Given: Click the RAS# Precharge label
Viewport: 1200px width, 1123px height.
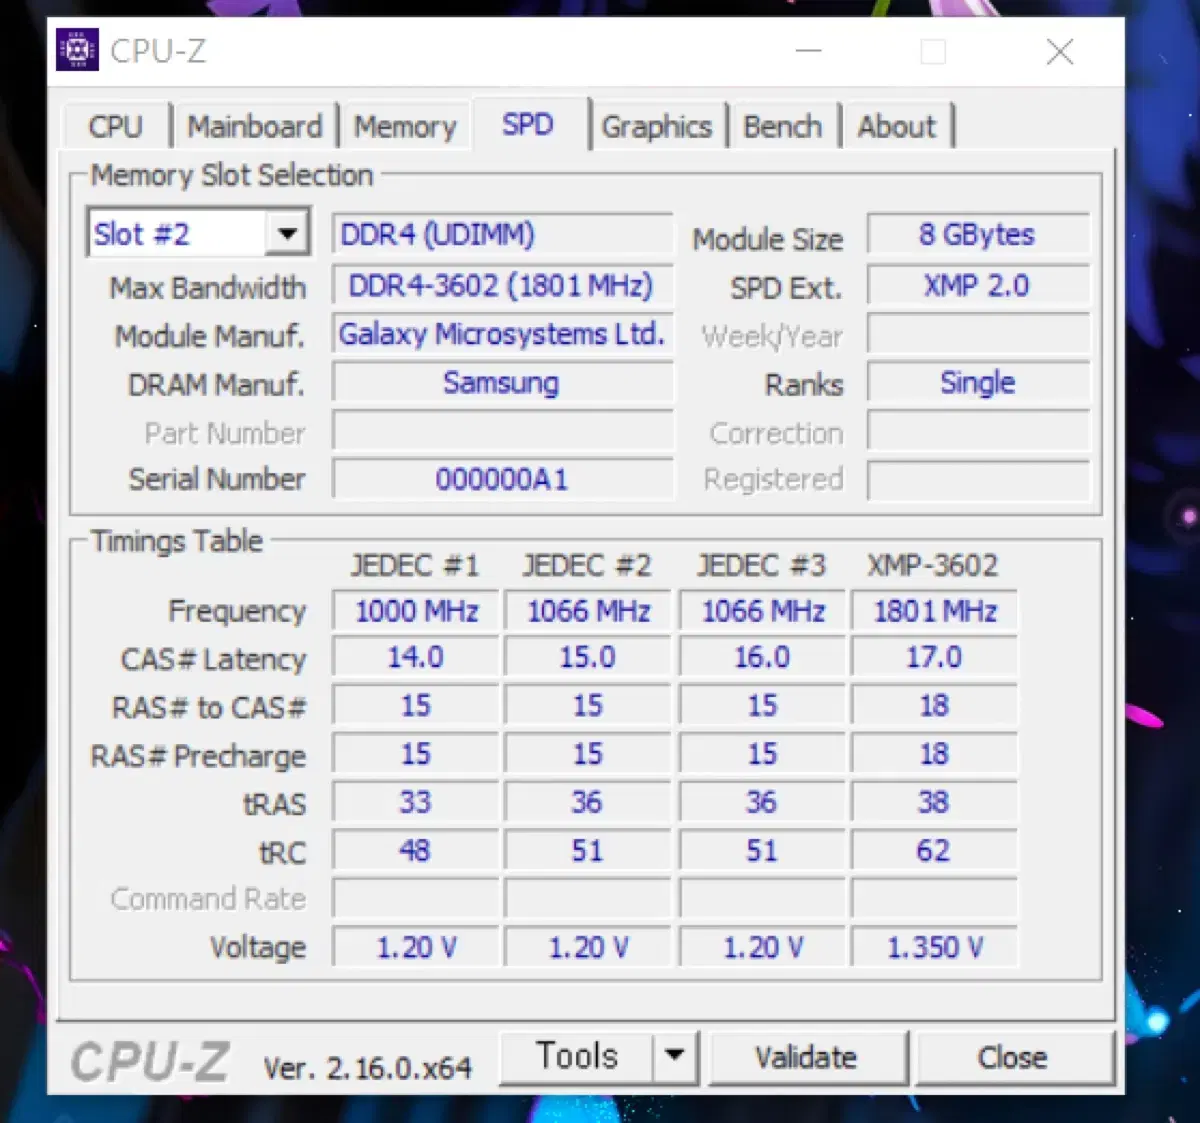Looking at the screenshot, I should [x=198, y=756].
